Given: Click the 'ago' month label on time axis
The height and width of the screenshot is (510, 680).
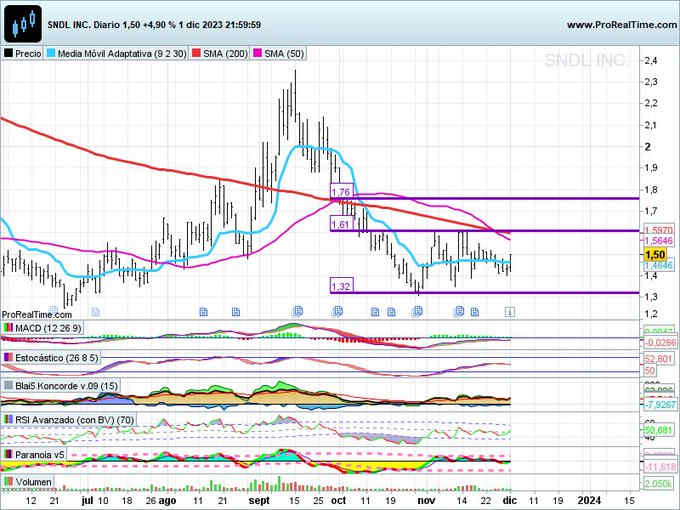Looking at the screenshot, I should [x=167, y=500].
